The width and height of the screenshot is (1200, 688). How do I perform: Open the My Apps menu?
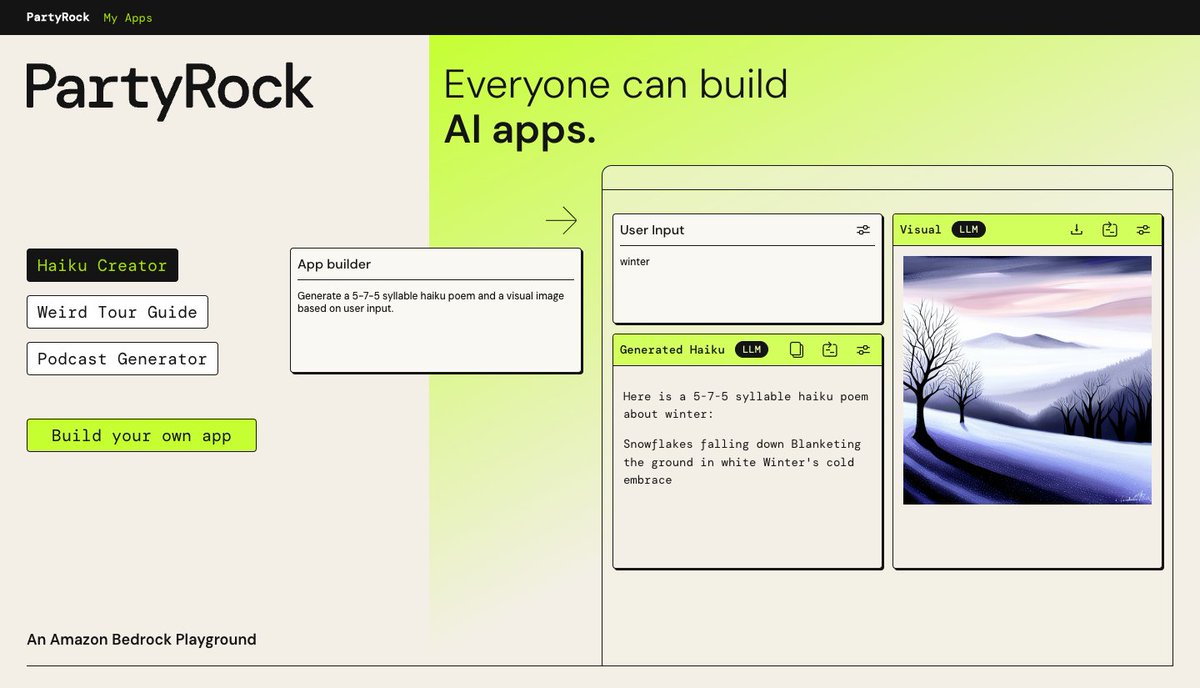click(x=127, y=17)
